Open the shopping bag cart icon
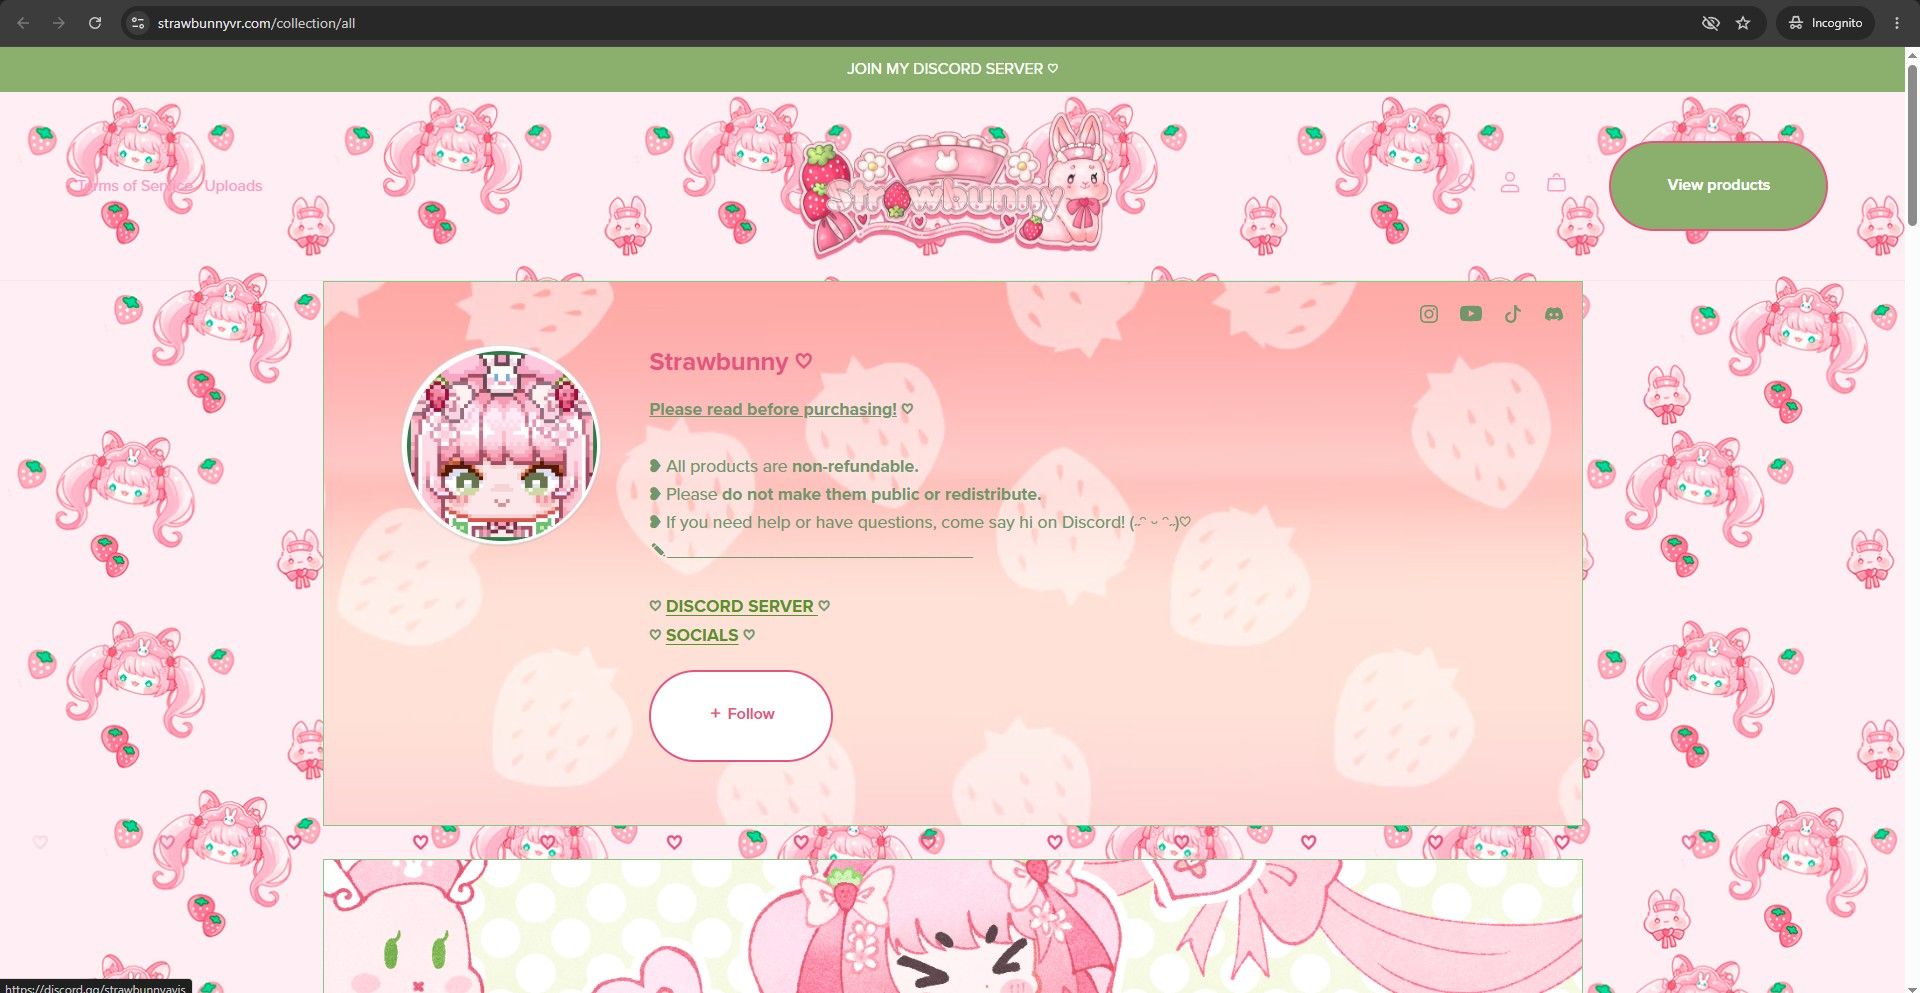Viewport: 1920px width, 993px height. pyautogui.click(x=1556, y=183)
